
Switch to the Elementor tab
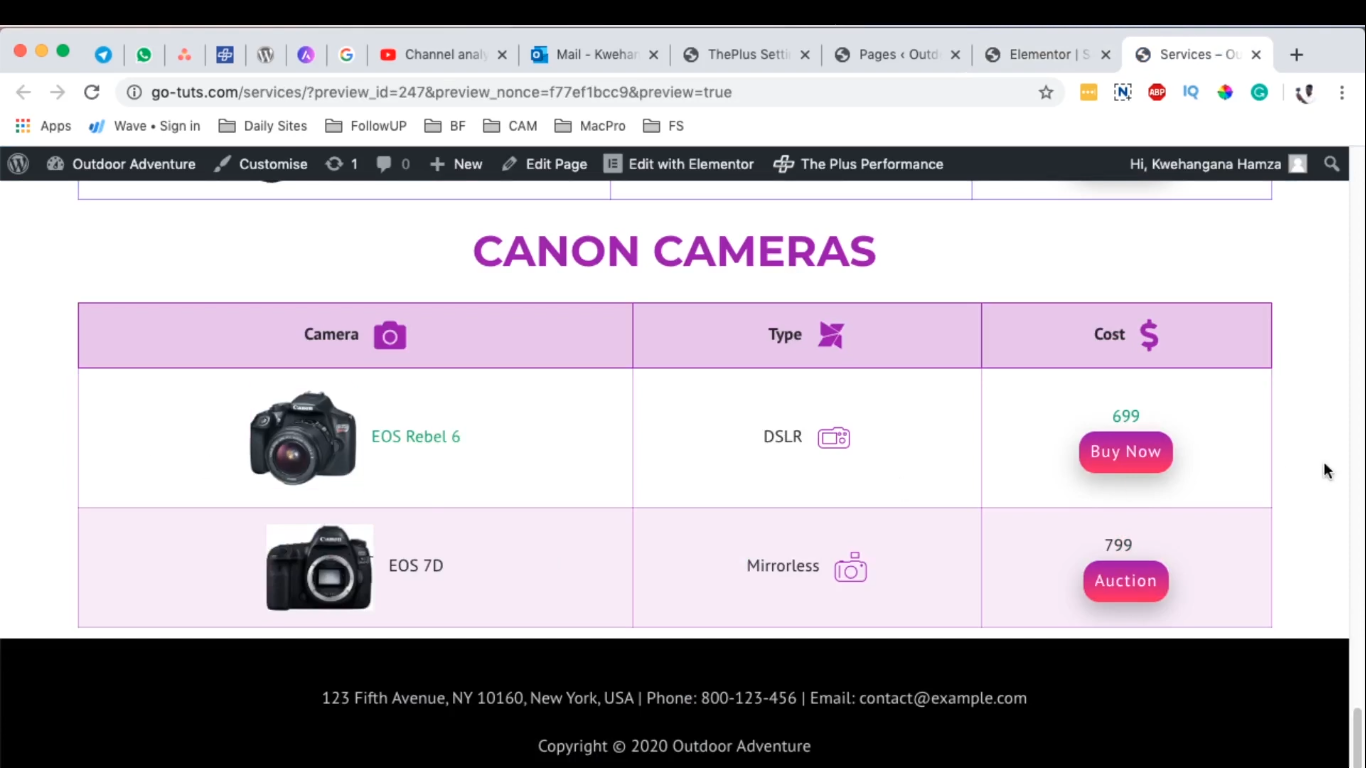click(x=1047, y=55)
